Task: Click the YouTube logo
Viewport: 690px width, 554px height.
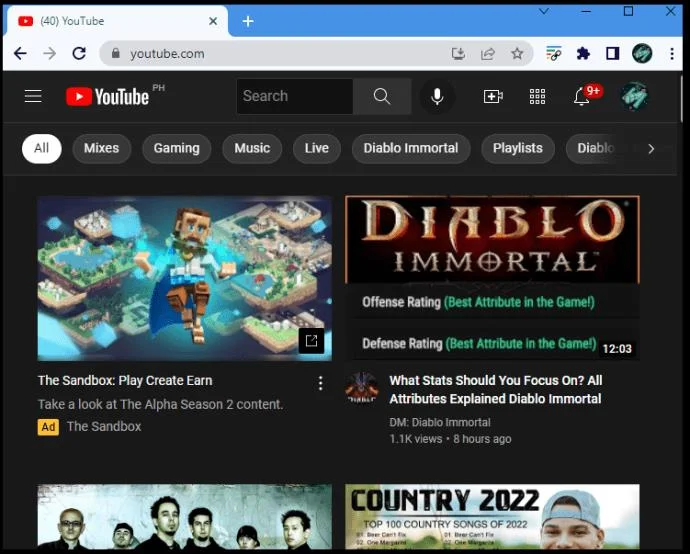Action: click(x=107, y=96)
